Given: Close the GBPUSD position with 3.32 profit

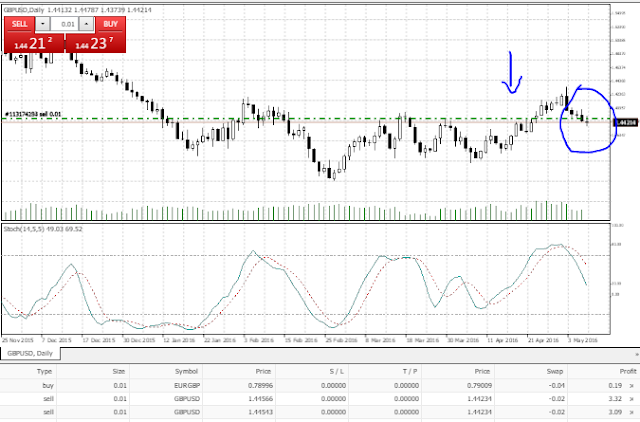Looking at the screenshot, I should [631, 399].
